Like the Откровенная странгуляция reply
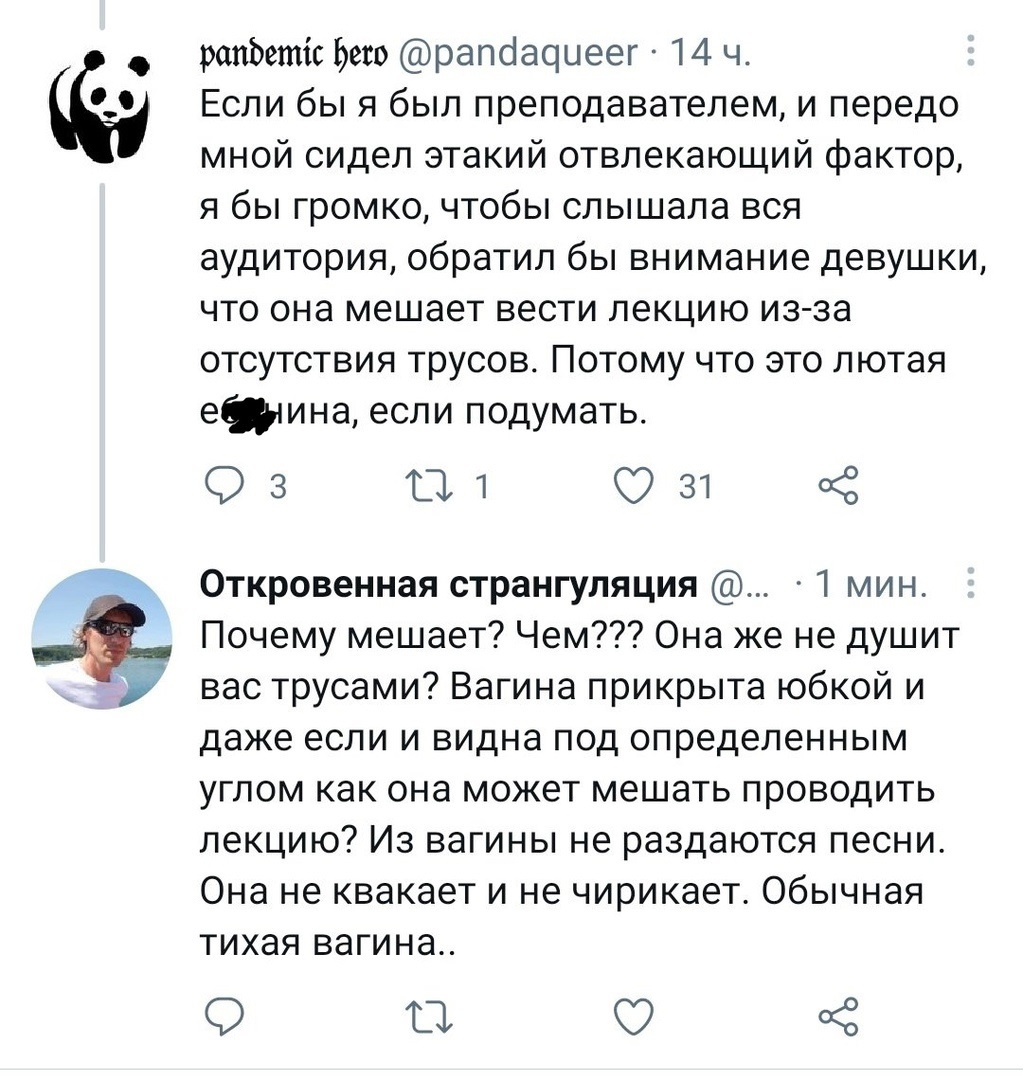Screen dimensions: 1023x1080 pos(630,1017)
